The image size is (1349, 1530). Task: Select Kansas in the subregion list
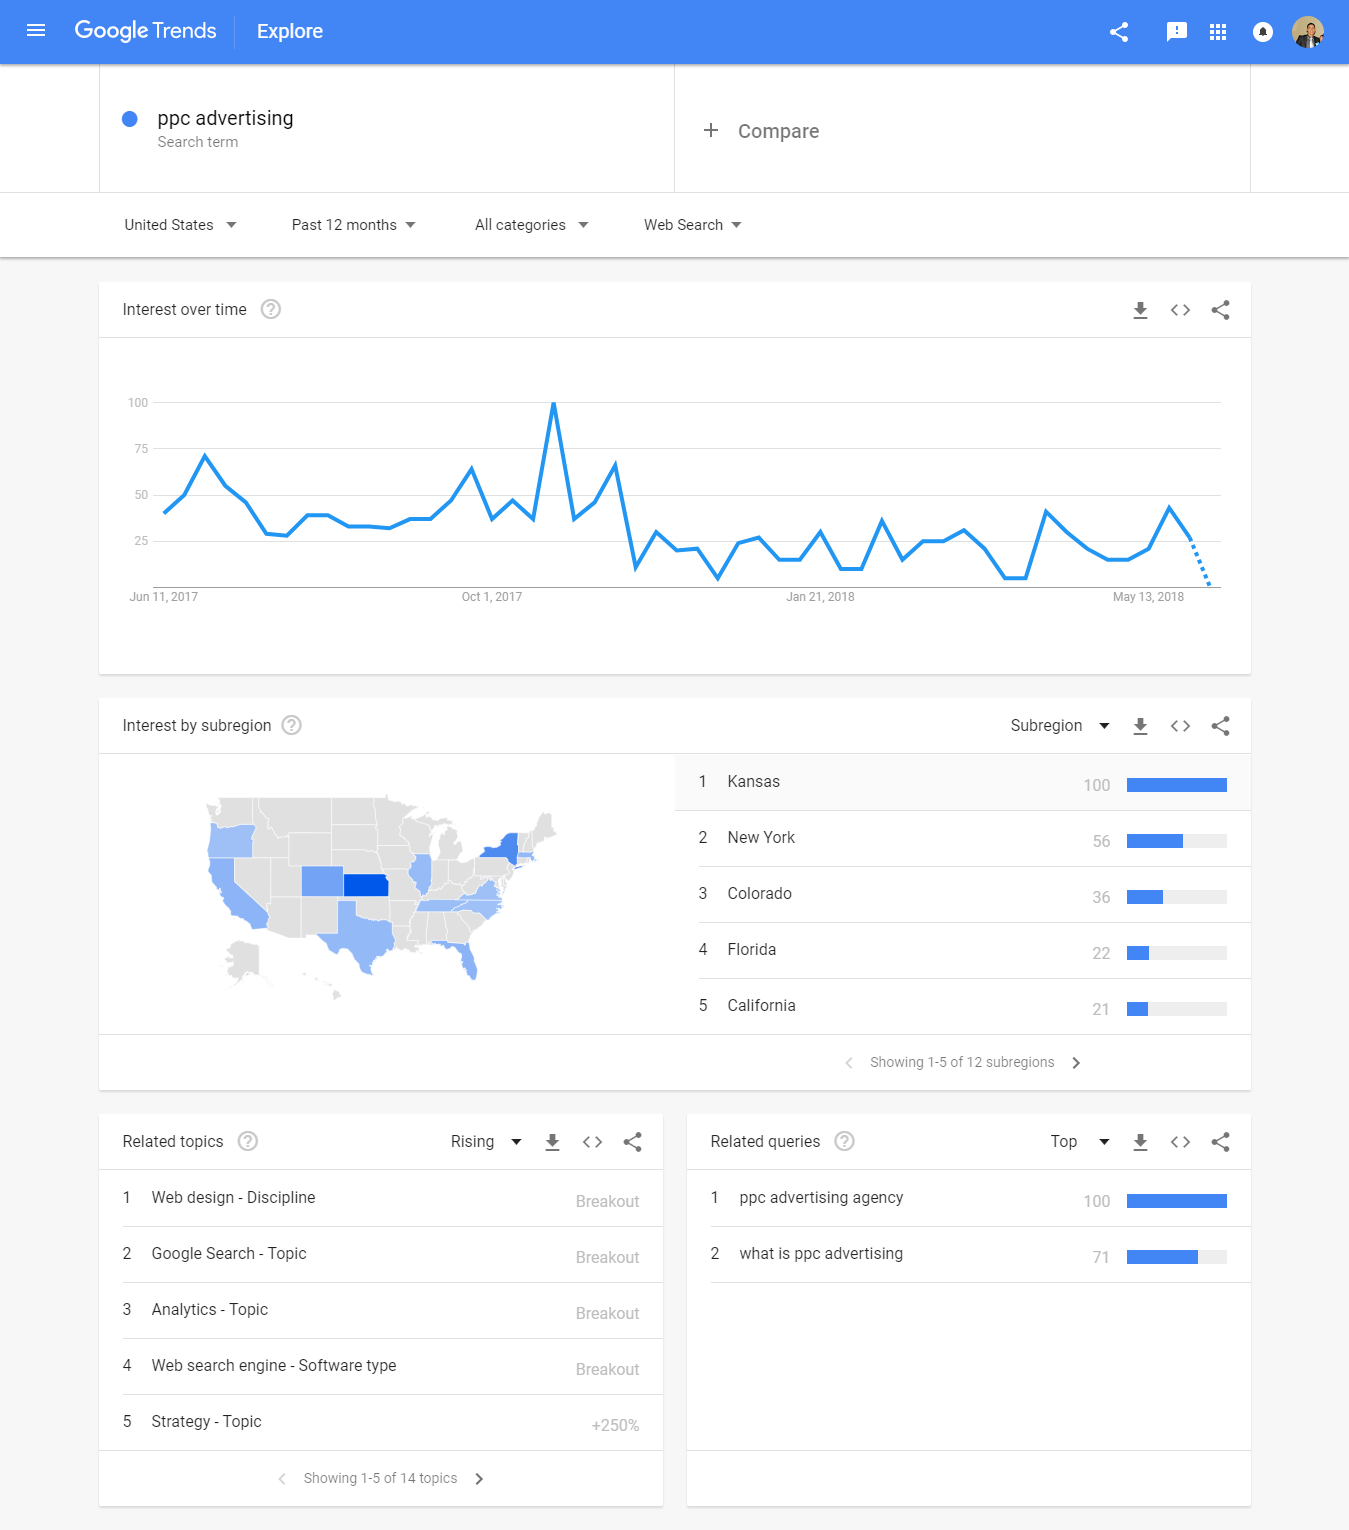tap(962, 782)
